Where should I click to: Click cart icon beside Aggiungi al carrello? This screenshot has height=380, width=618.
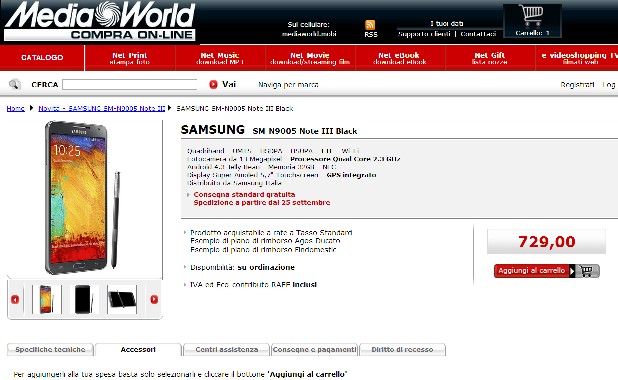(x=587, y=271)
